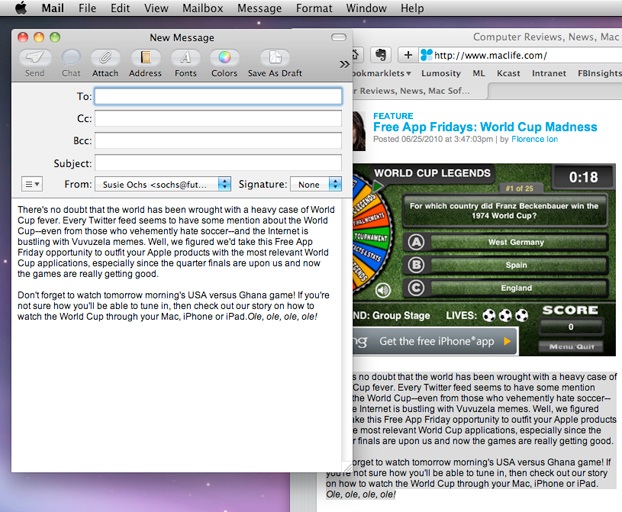
Task: Open the Help menu
Action: tap(412, 8)
